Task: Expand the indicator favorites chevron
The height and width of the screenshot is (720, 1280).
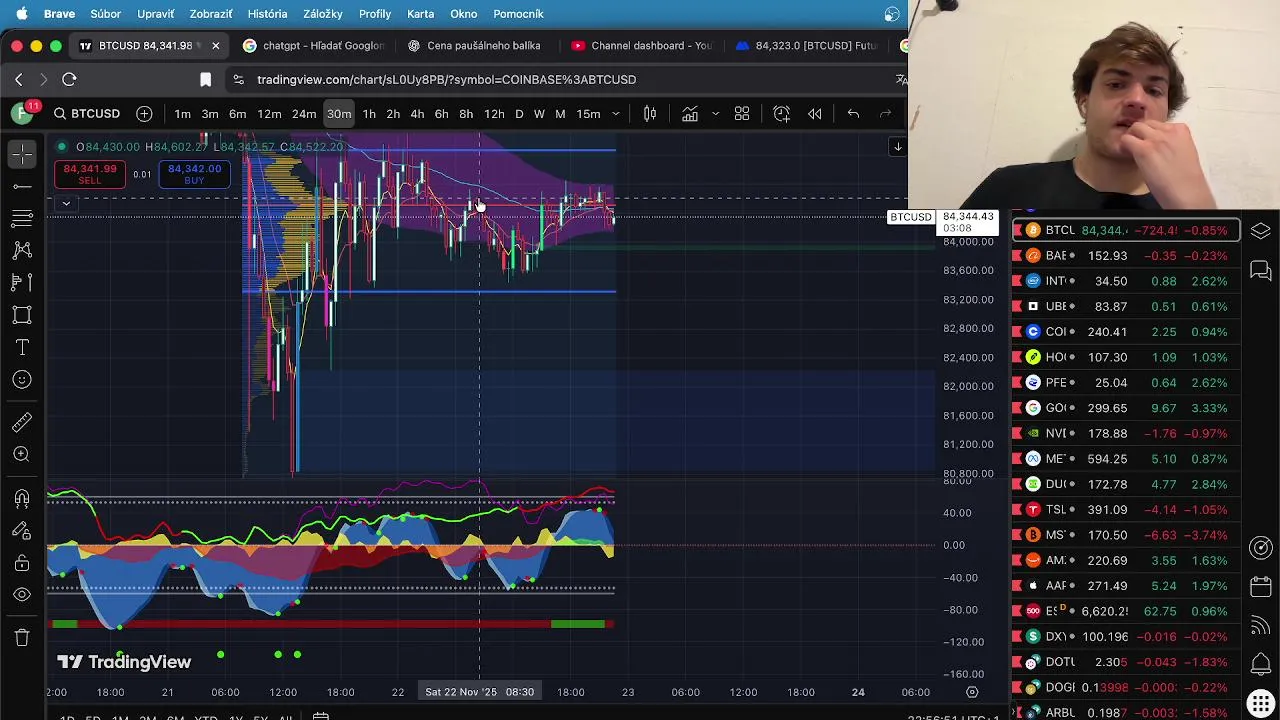Action: pyautogui.click(x=715, y=114)
